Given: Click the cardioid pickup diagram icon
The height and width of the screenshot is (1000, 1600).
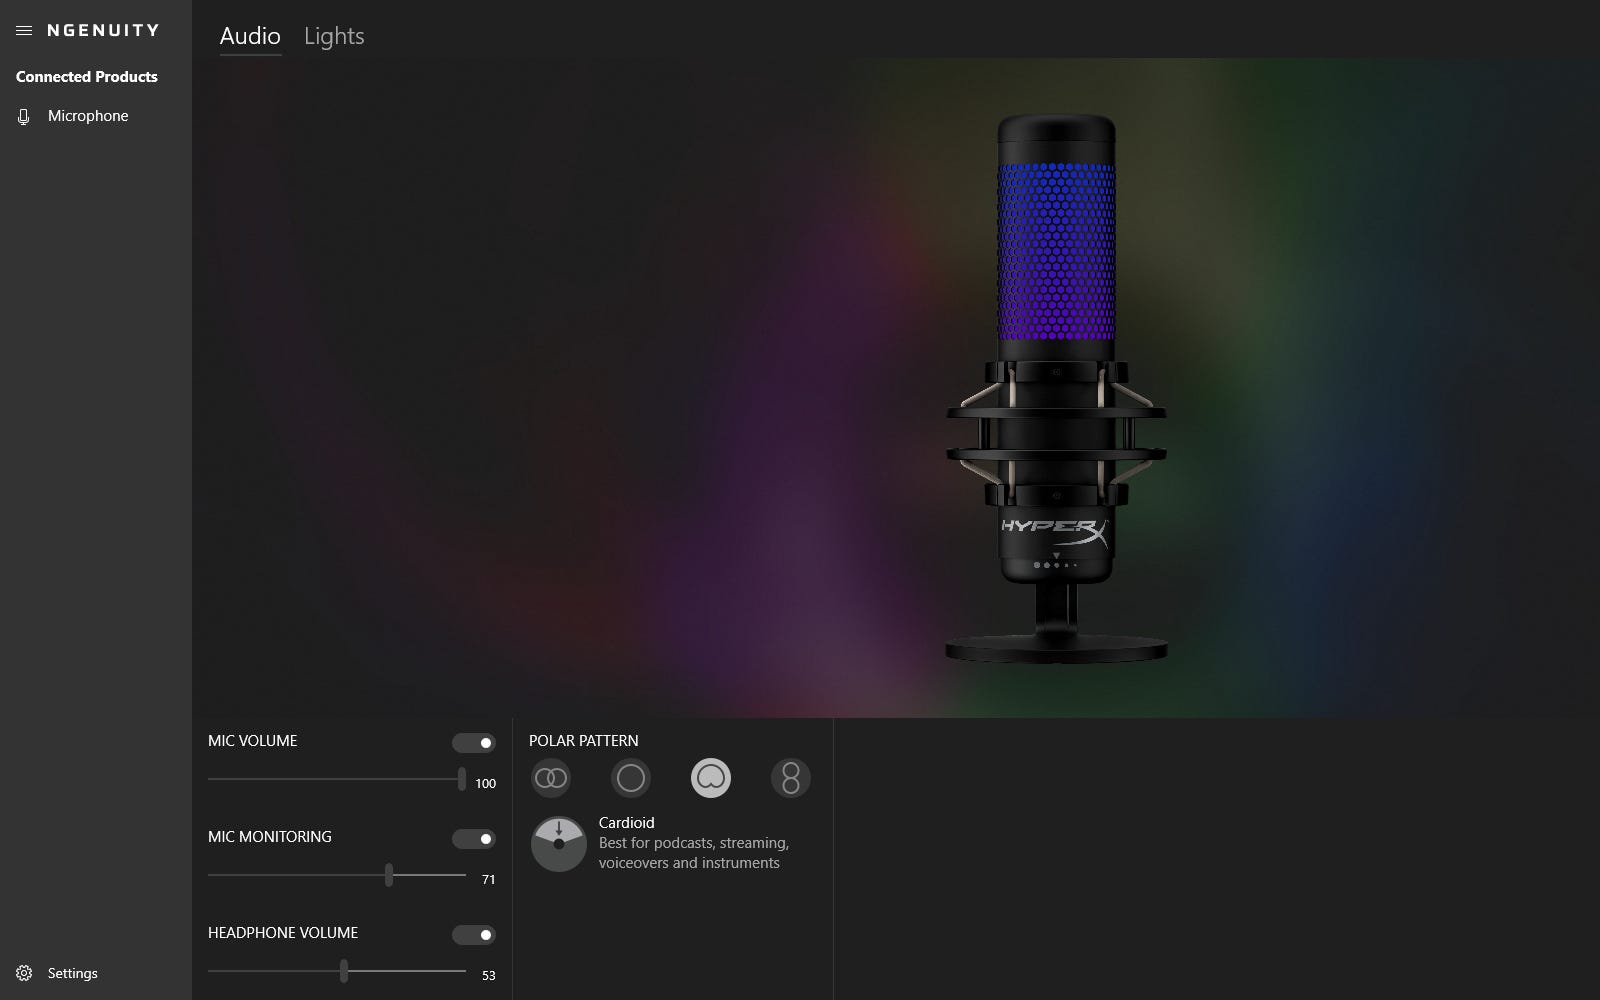Looking at the screenshot, I should coord(559,844).
